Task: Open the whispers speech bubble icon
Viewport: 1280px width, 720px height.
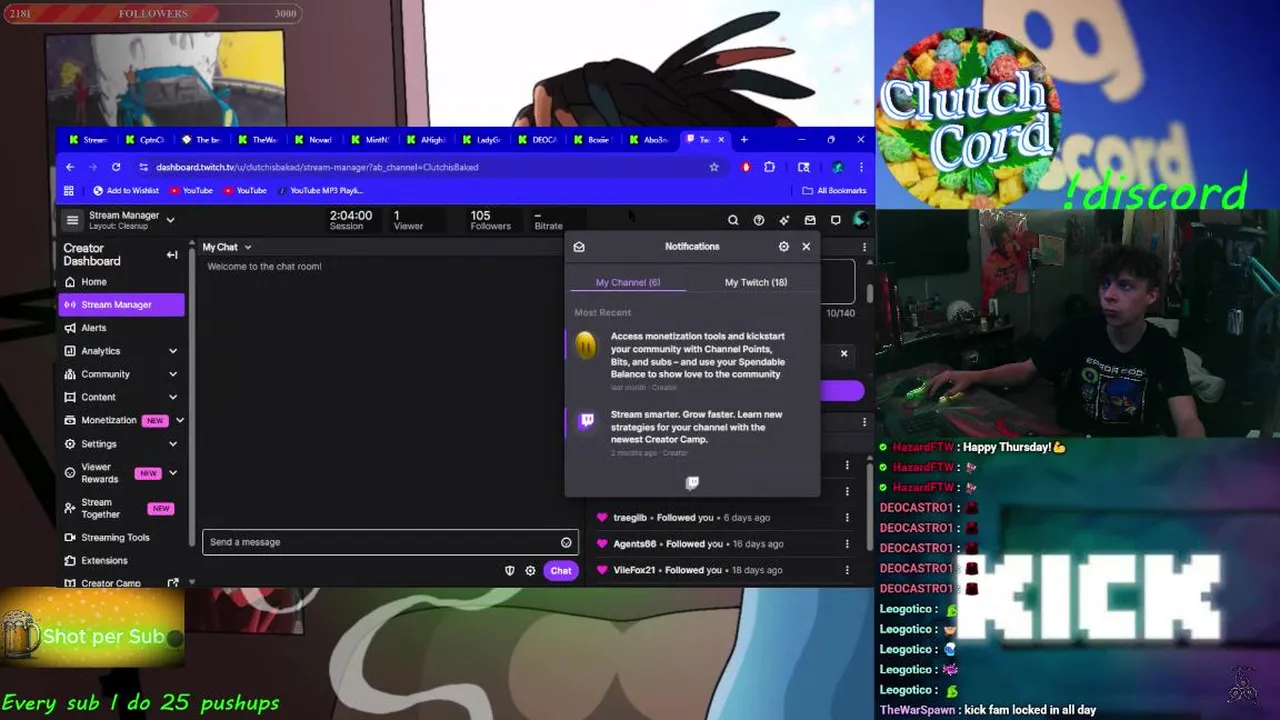Action: 836,220
